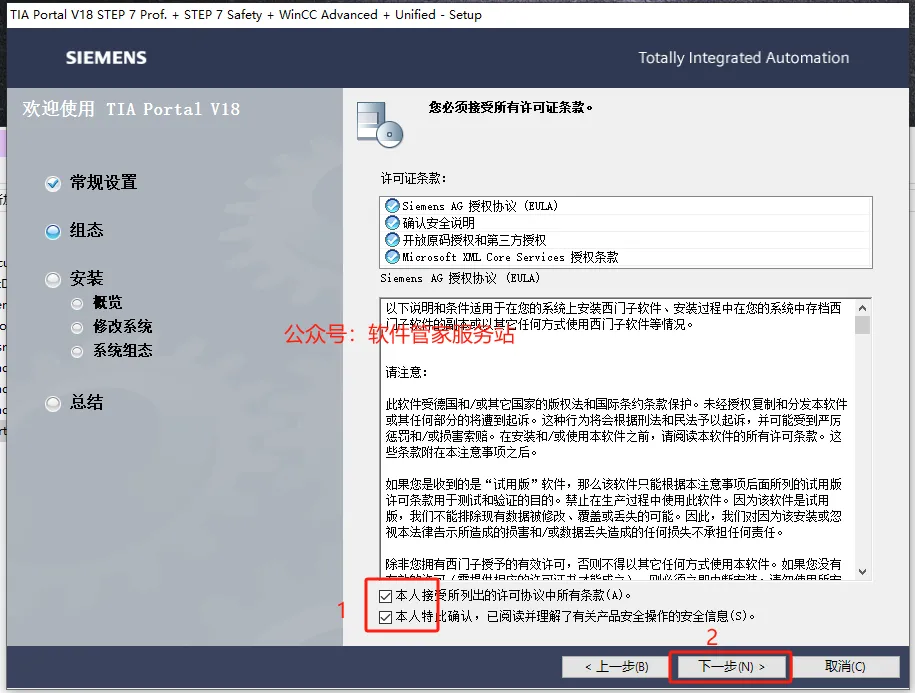915x693 pixels.
Task: Click the 安装 step label
Action: tap(86, 278)
